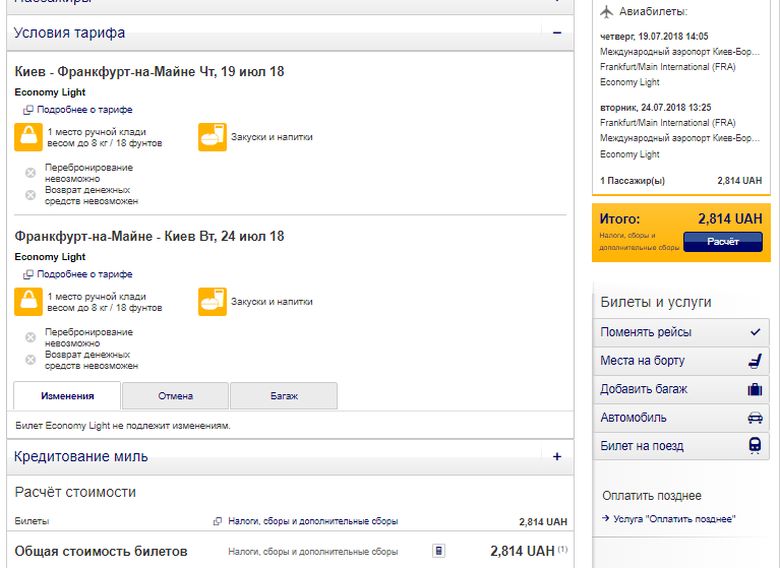The image size is (780, 568).
Task: Click the calculator icon near total price
Action: 438,551
